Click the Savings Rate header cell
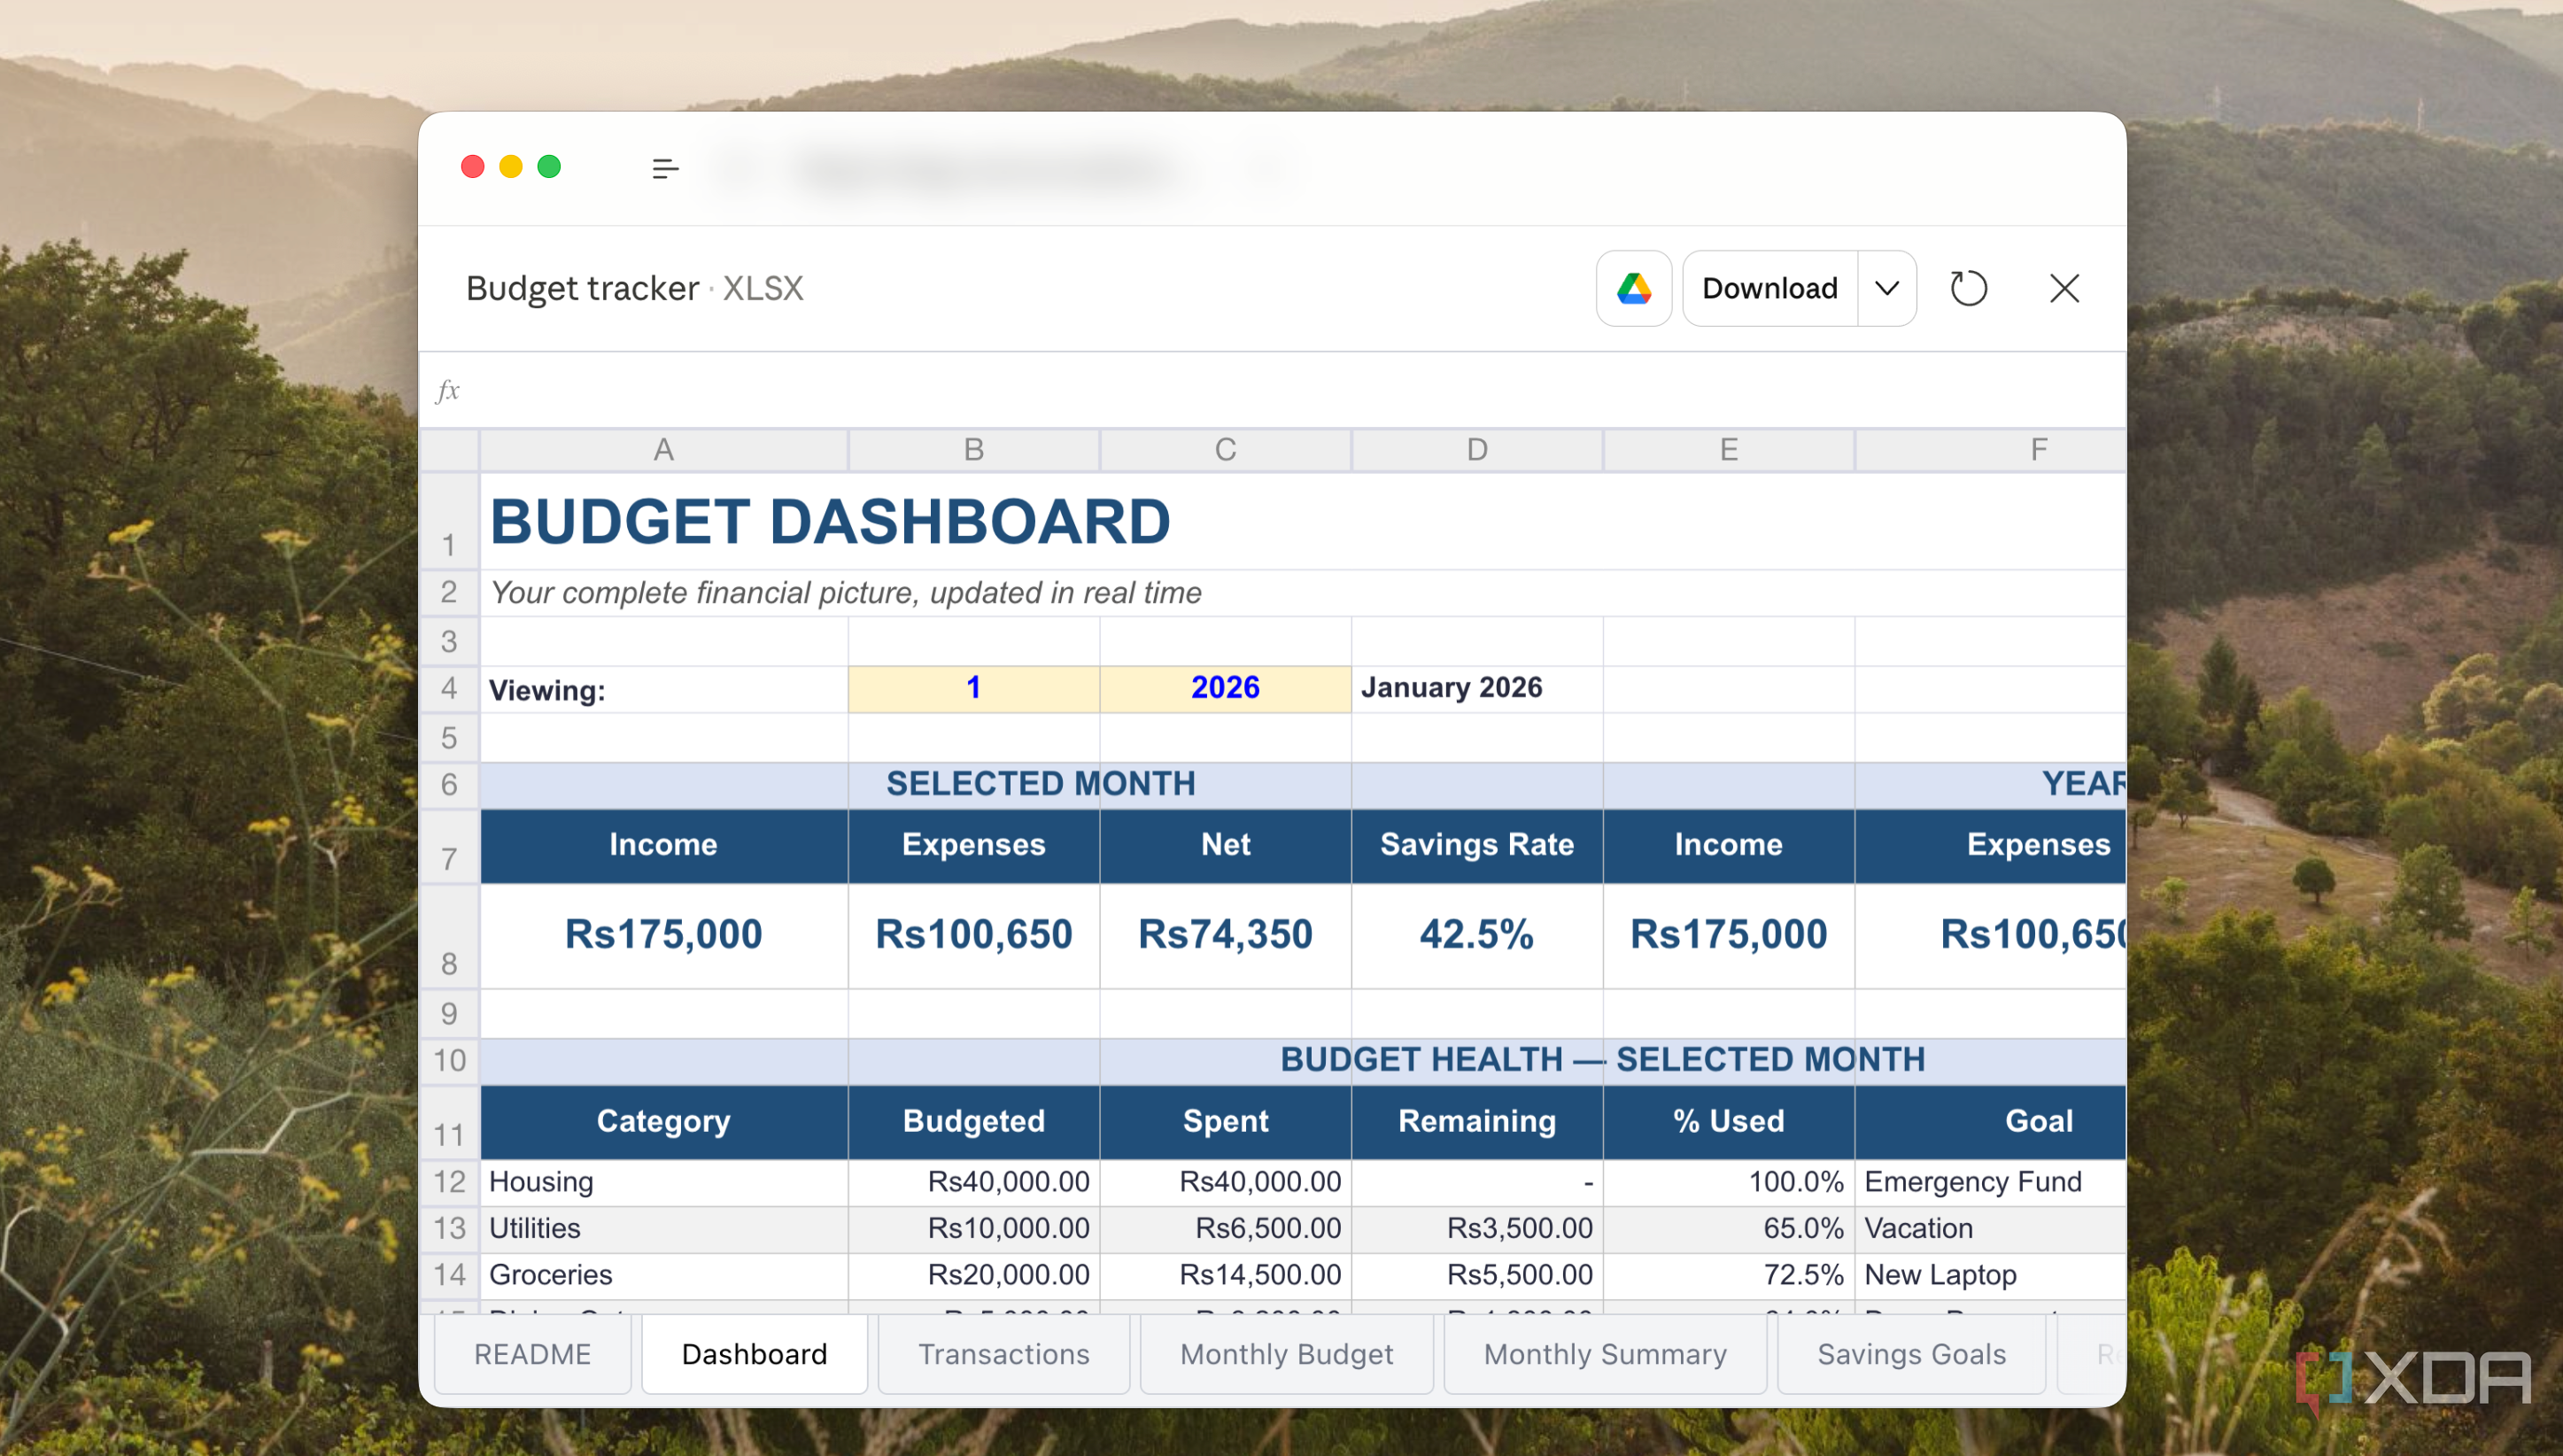This screenshot has height=1456, width=2563. (1477, 846)
